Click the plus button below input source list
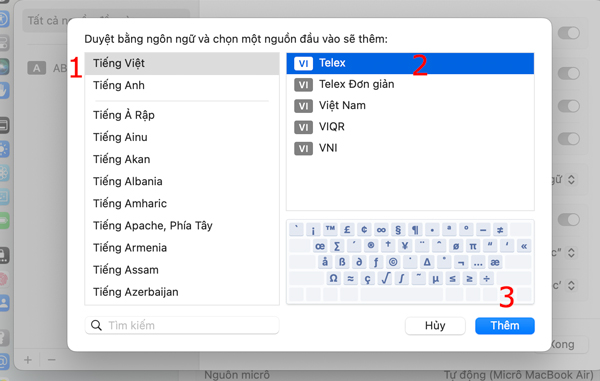Image resolution: width=600 pixels, height=381 pixels. [x=28, y=360]
